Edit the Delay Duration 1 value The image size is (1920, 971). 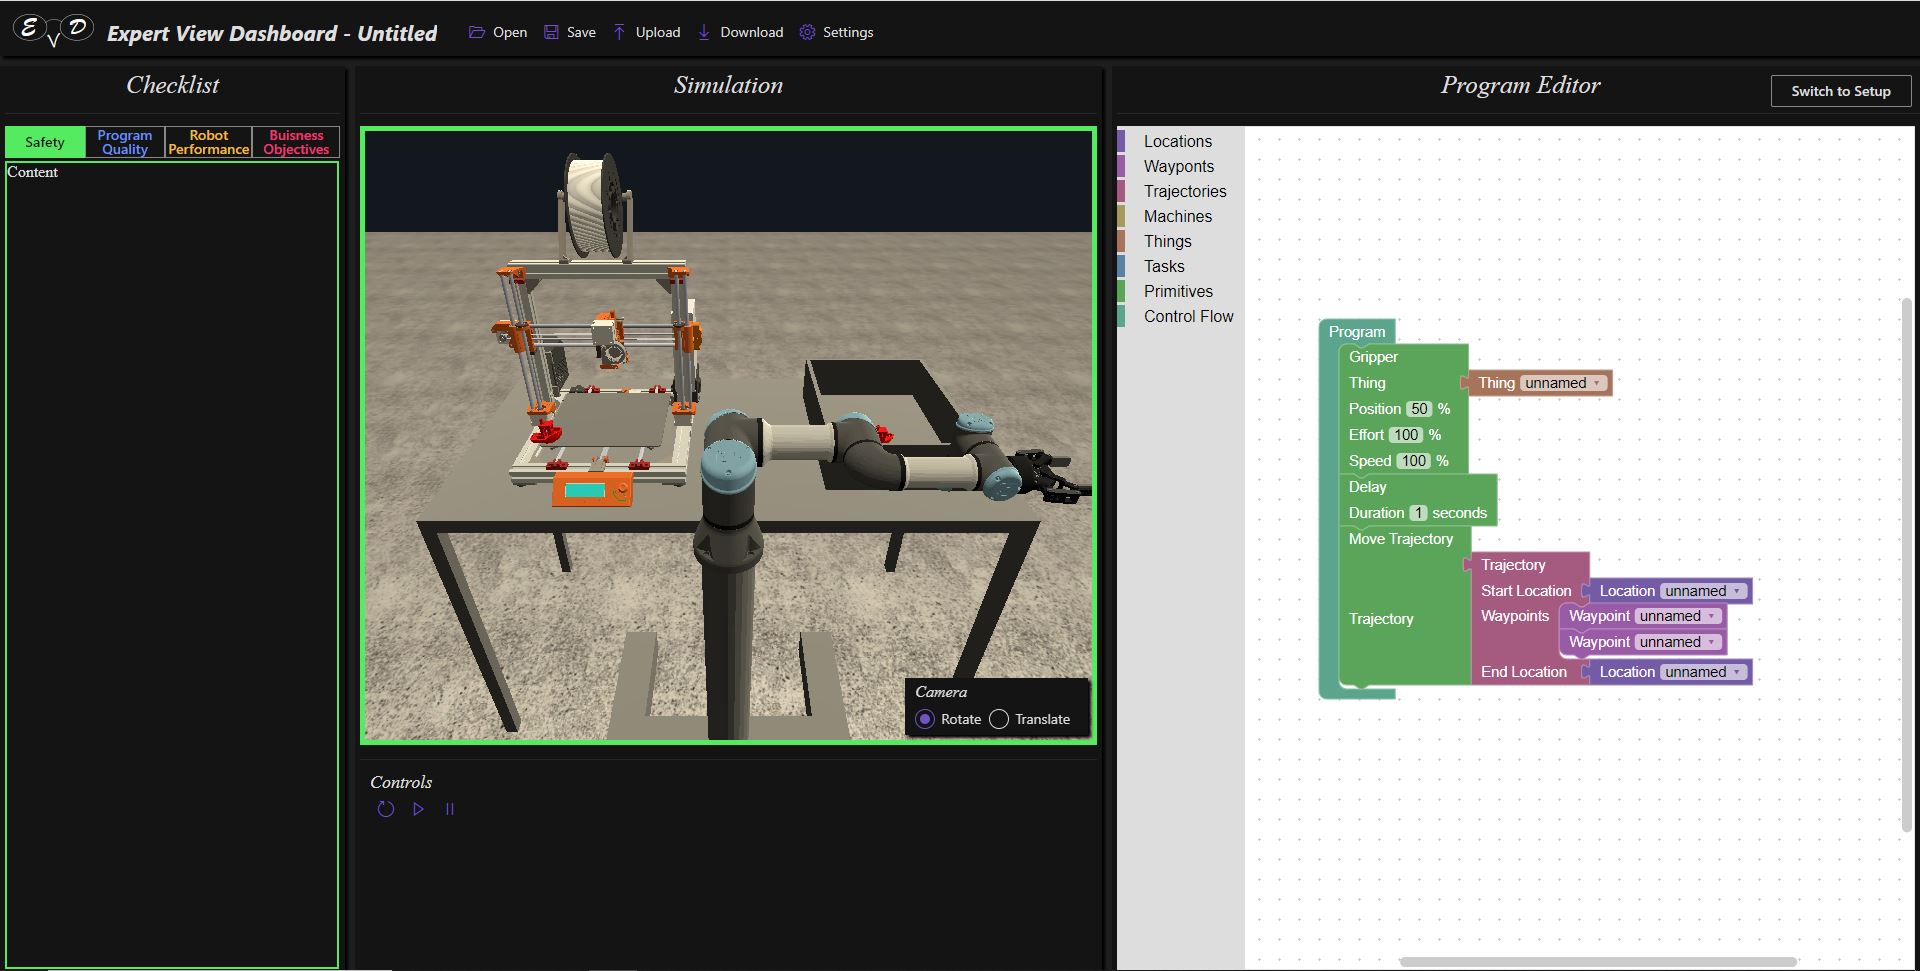[1418, 513]
